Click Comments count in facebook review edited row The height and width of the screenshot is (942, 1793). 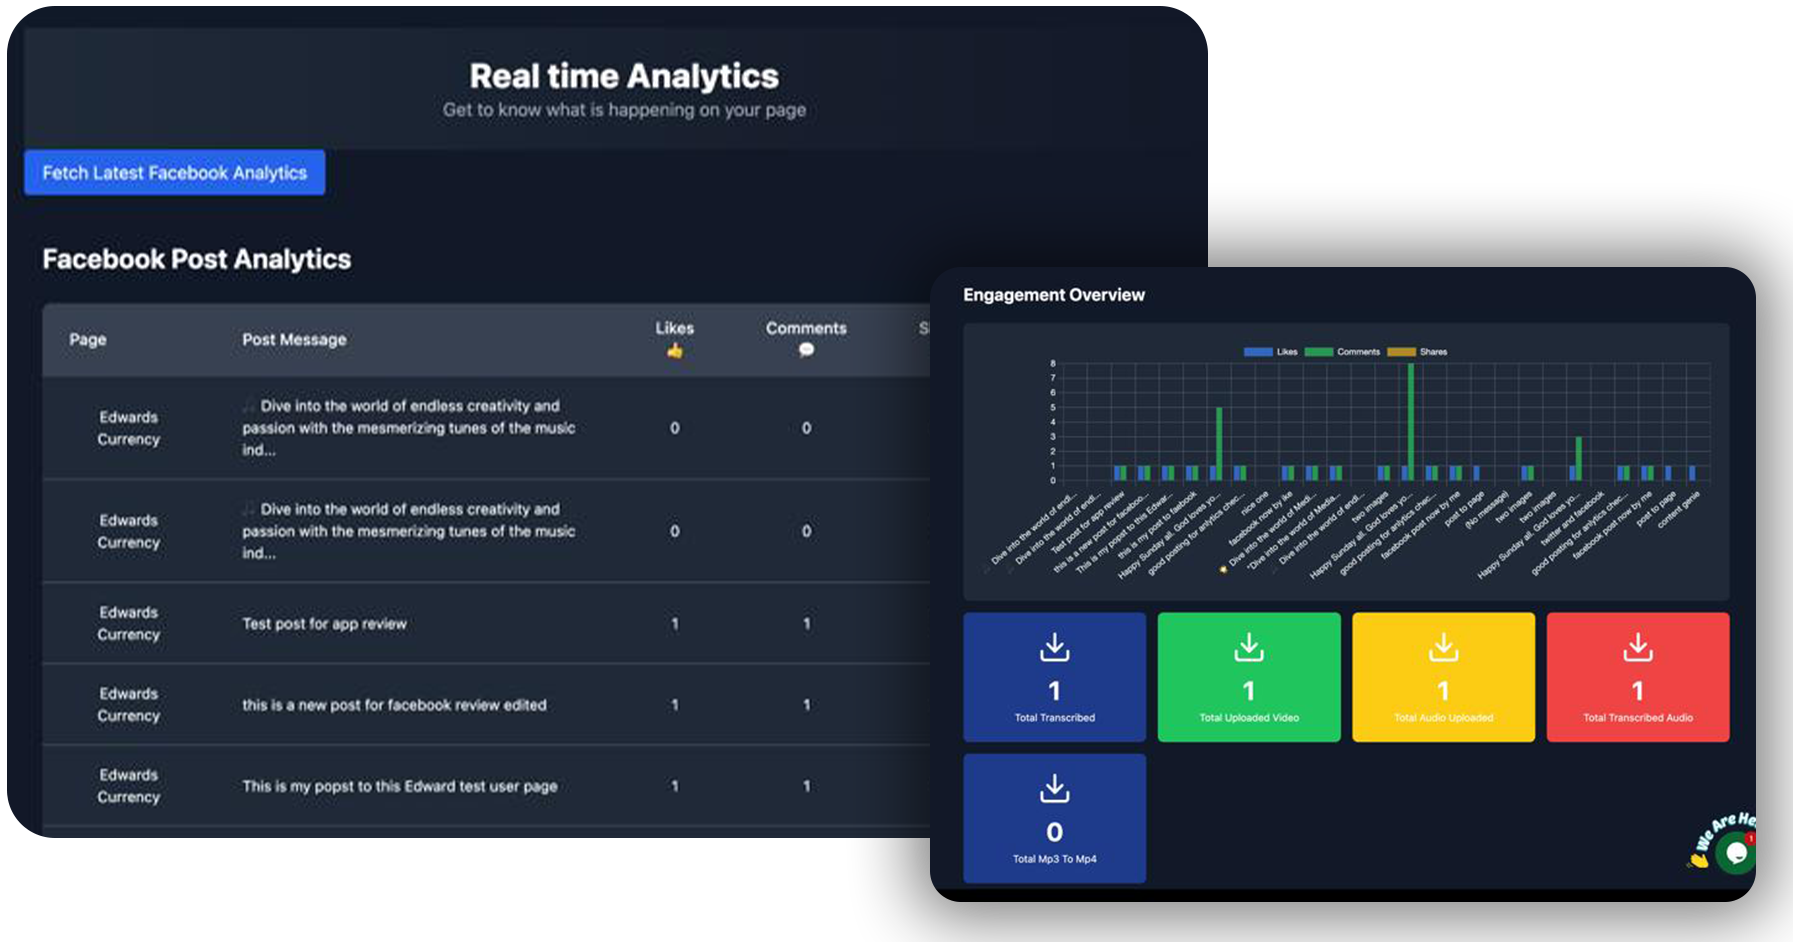click(x=806, y=705)
